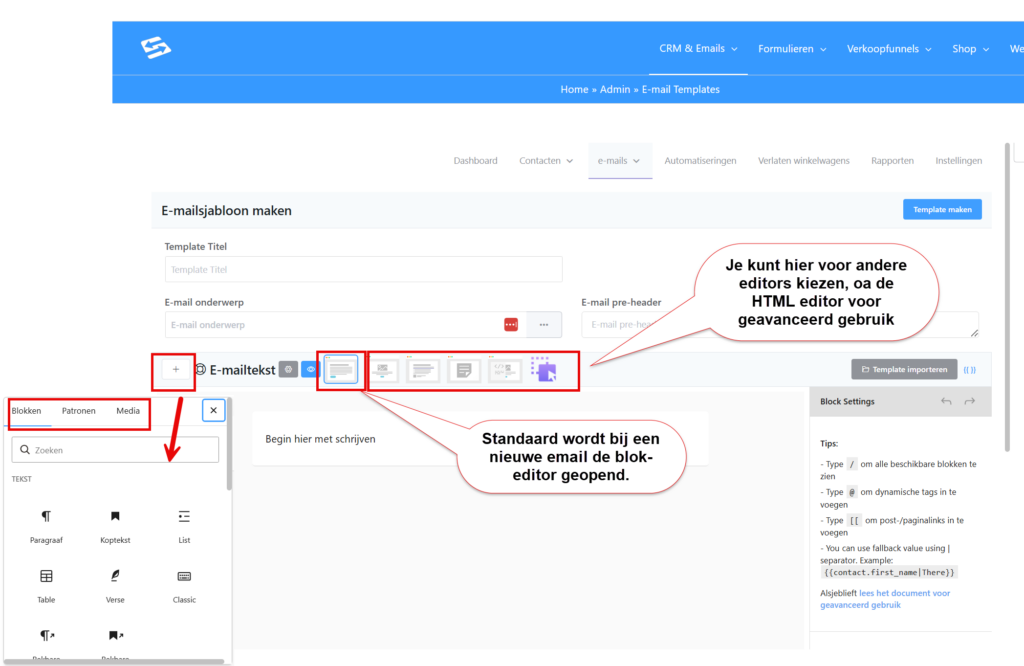Click the undo arrow in Block Settings
This screenshot has height=666, width=1024.
pos(946,401)
